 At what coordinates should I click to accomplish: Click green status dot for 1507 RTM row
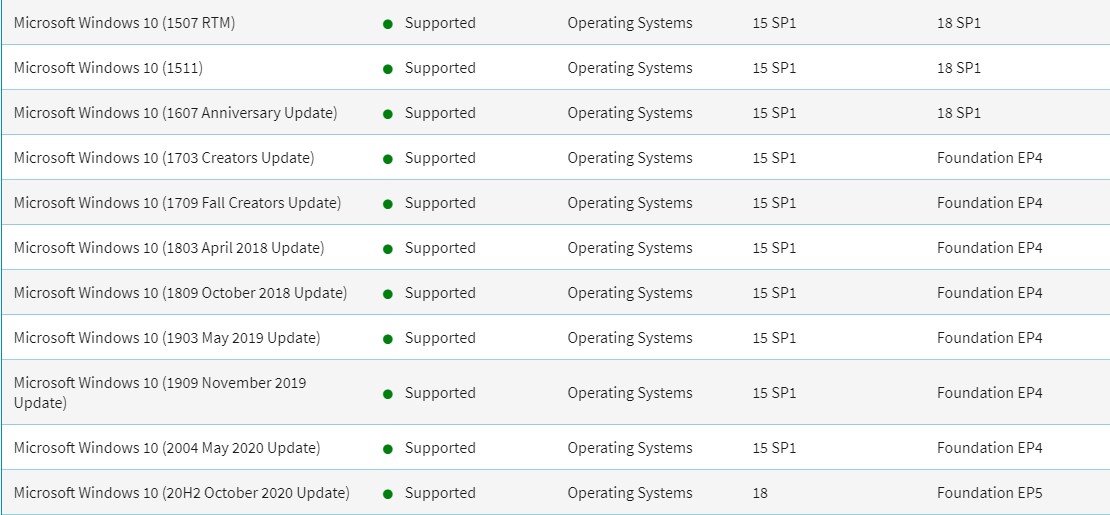(x=387, y=24)
